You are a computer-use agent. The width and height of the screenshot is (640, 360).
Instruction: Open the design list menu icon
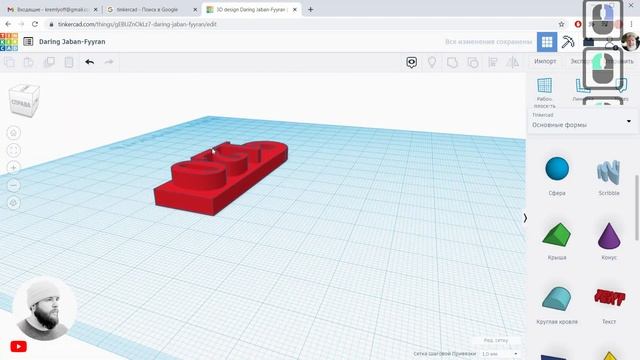pyautogui.click(x=28, y=42)
